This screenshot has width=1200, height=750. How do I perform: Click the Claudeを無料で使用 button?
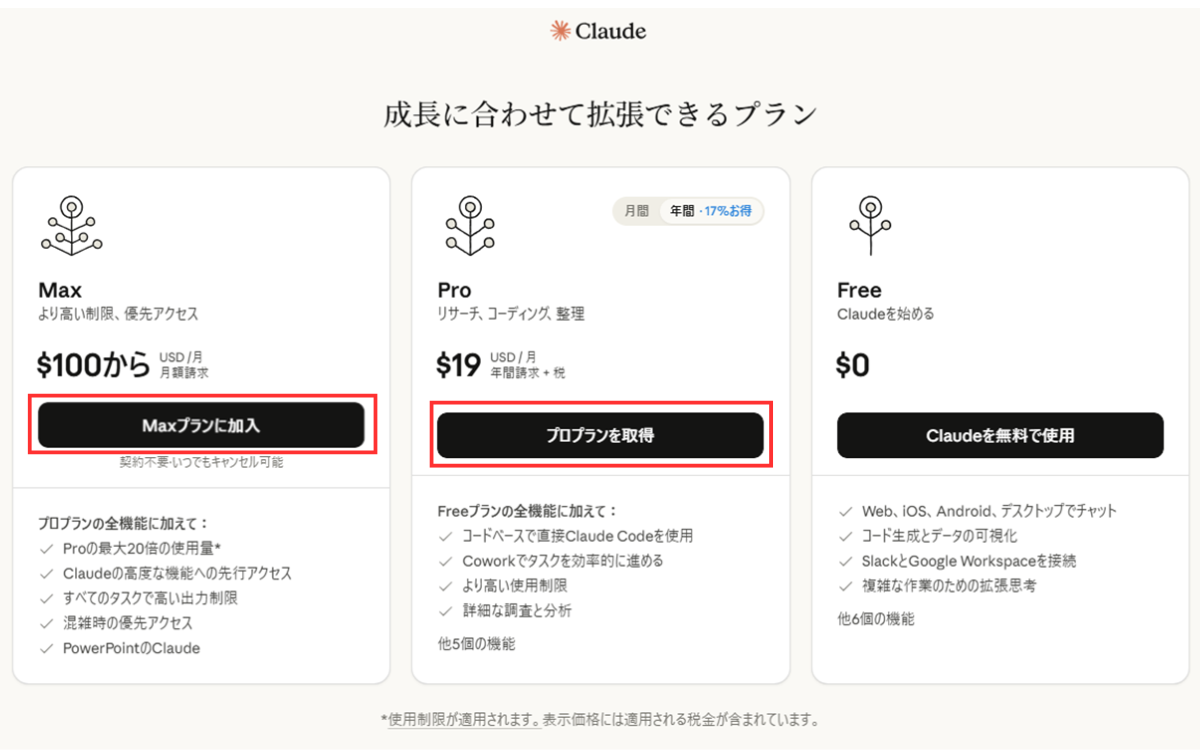[1000, 436]
